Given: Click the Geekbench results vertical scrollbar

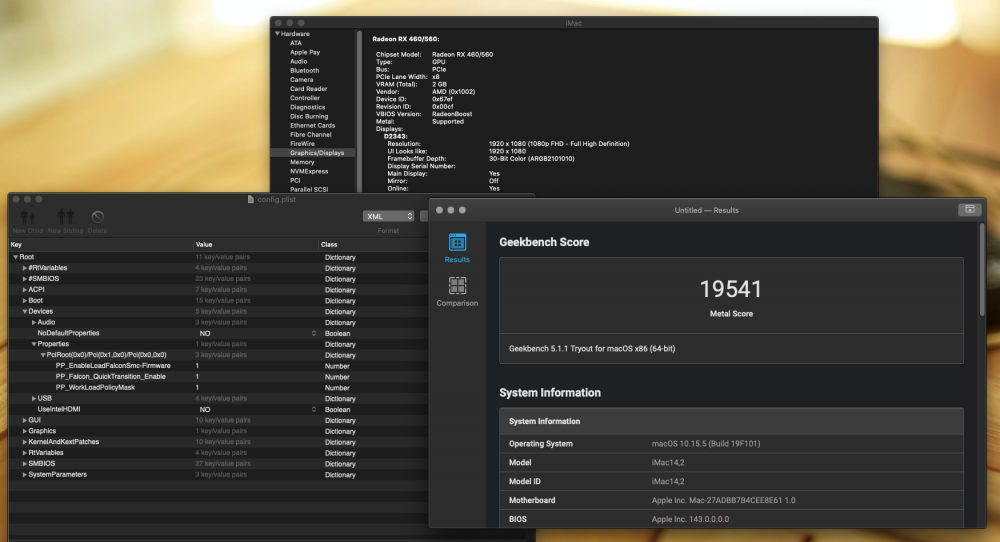Looking at the screenshot, I should tap(982, 269).
